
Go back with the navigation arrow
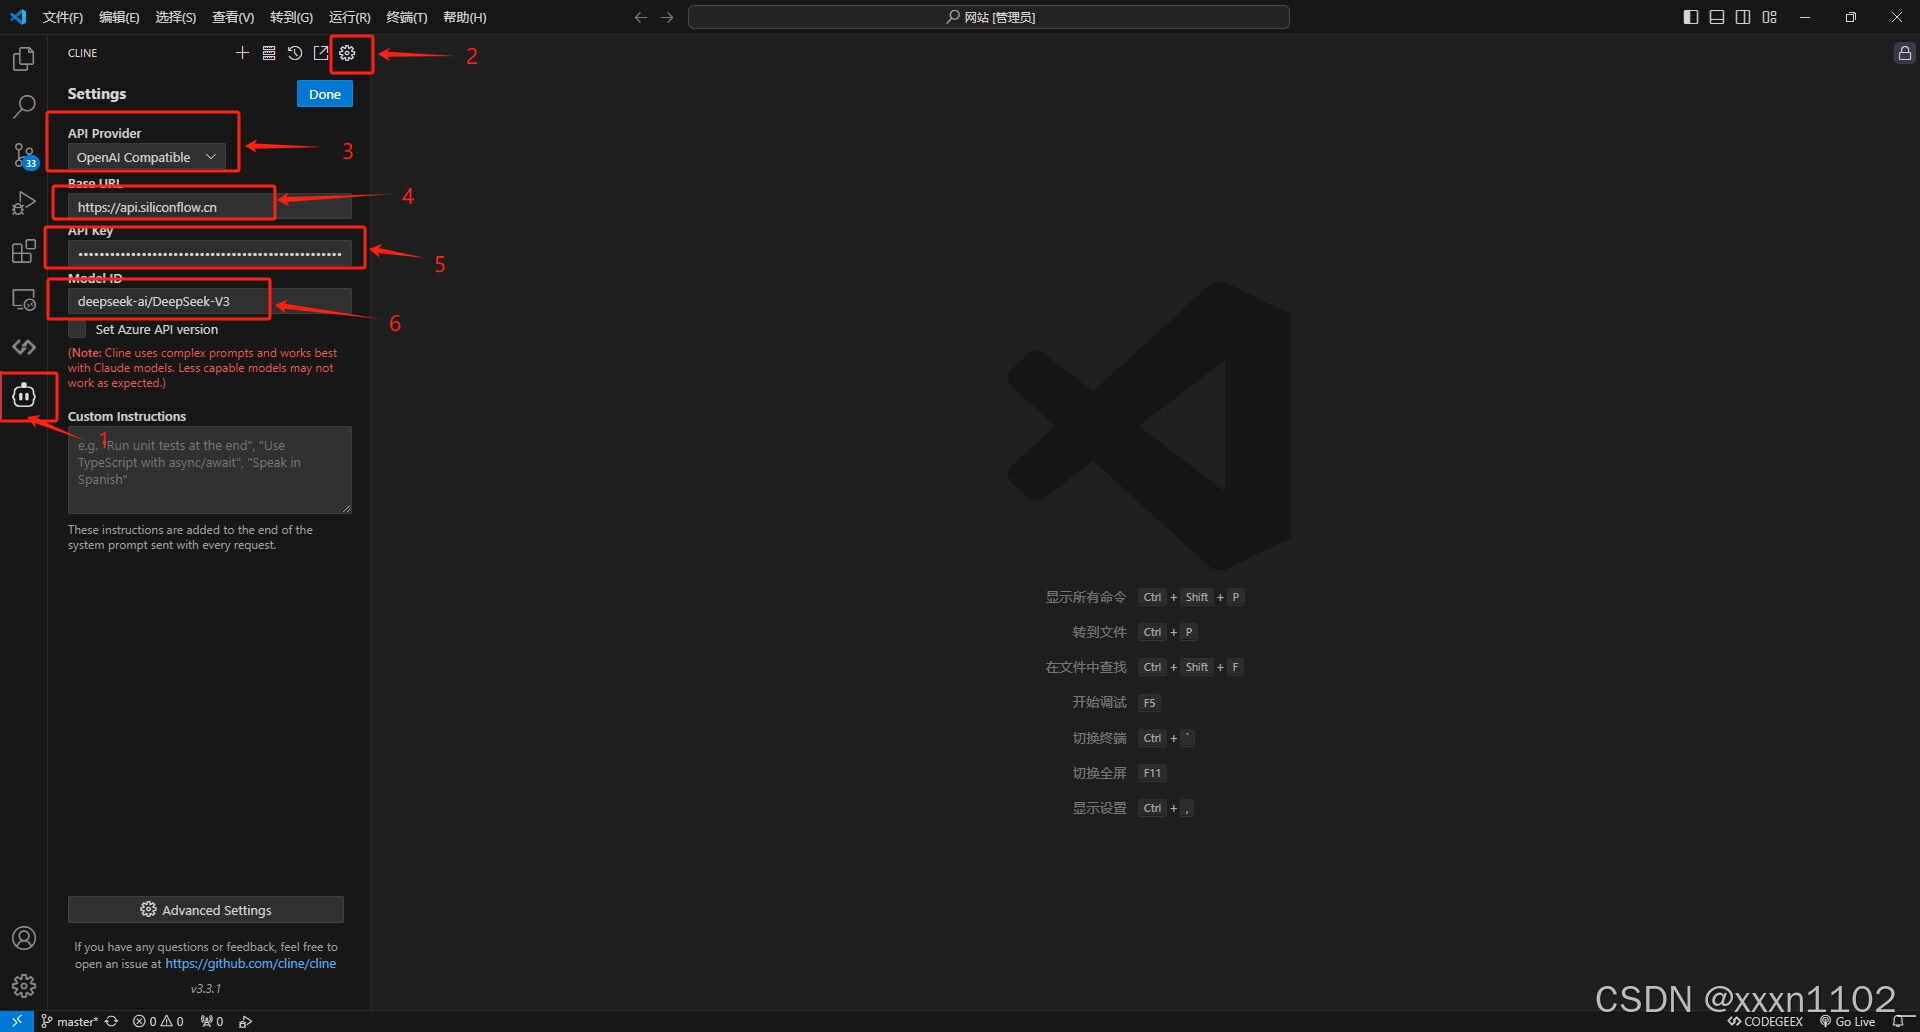pyautogui.click(x=641, y=17)
